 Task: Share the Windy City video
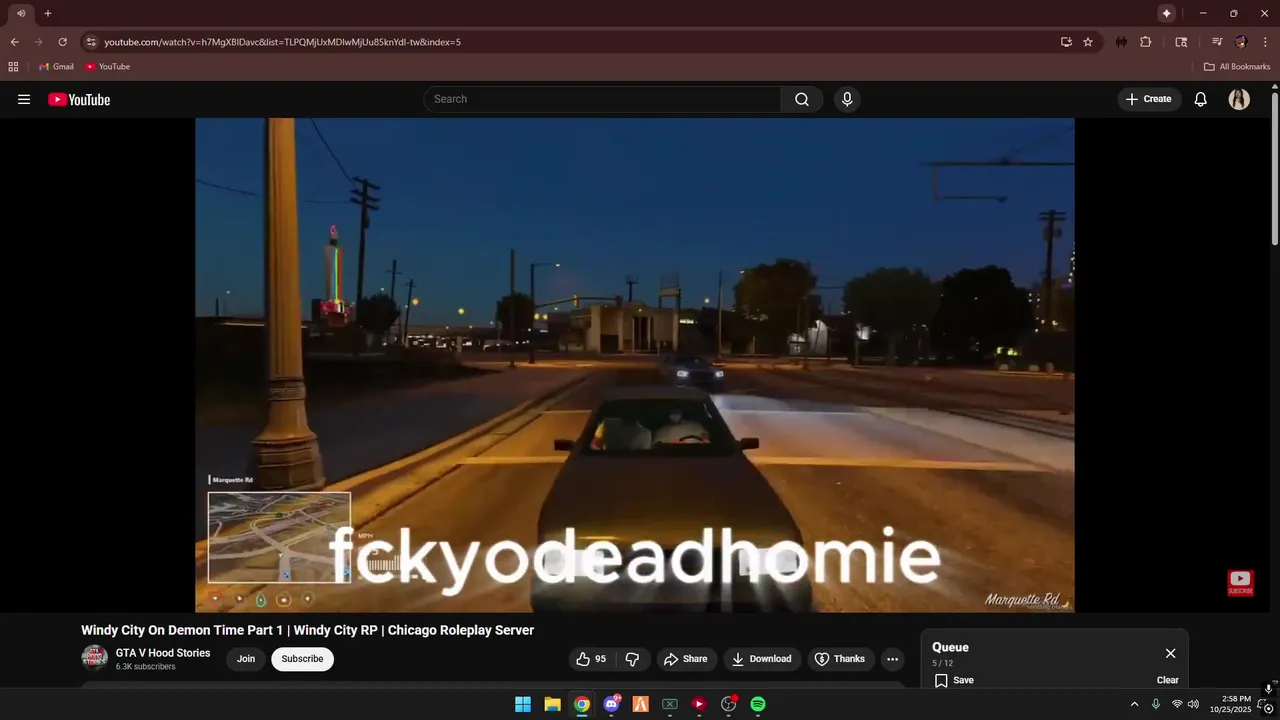coord(685,659)
